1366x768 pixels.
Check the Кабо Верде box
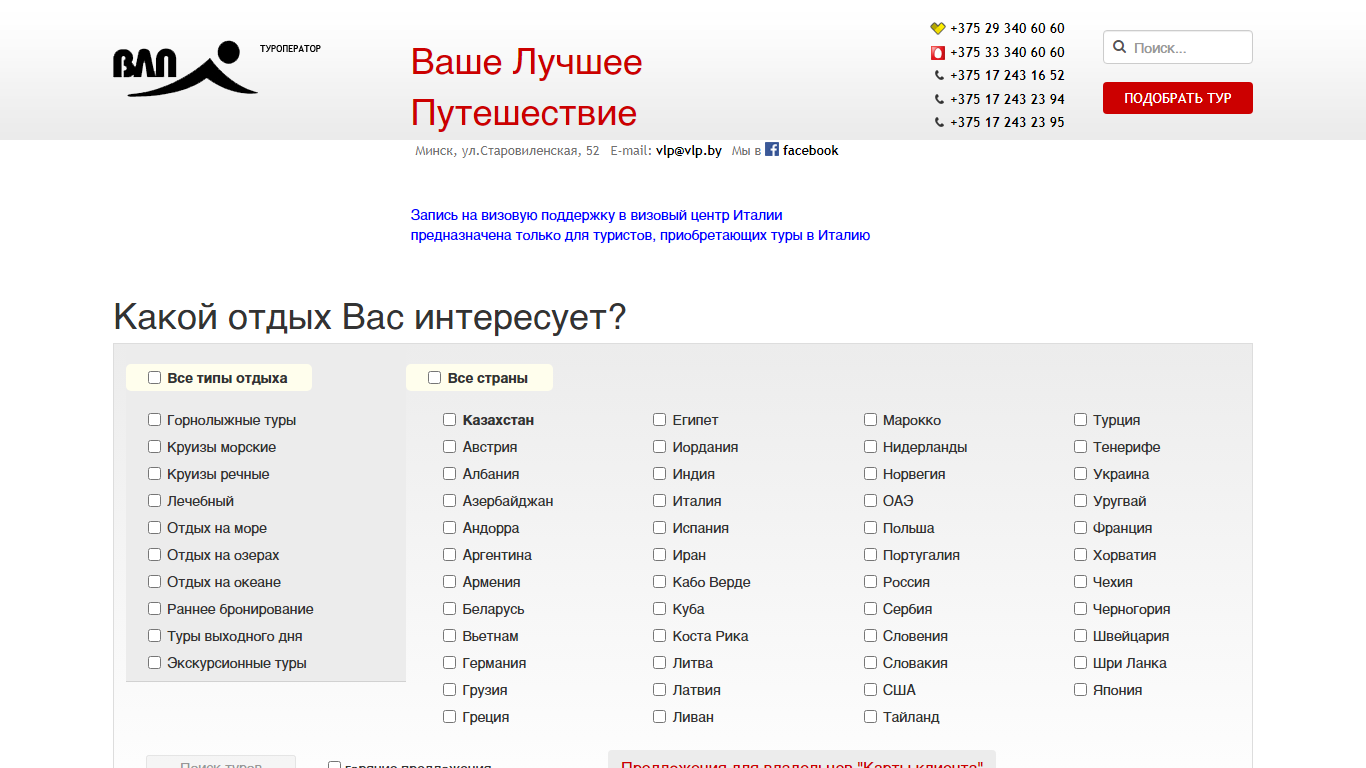(x=660, y=582)
